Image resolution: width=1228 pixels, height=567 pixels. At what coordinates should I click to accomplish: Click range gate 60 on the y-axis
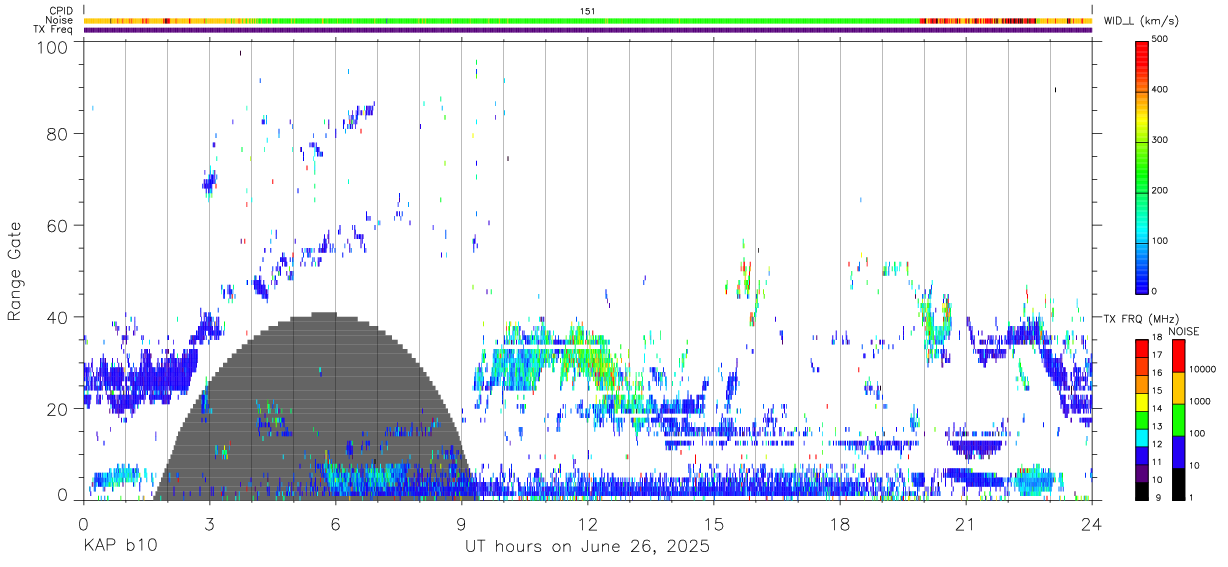(x=57, y=225)
